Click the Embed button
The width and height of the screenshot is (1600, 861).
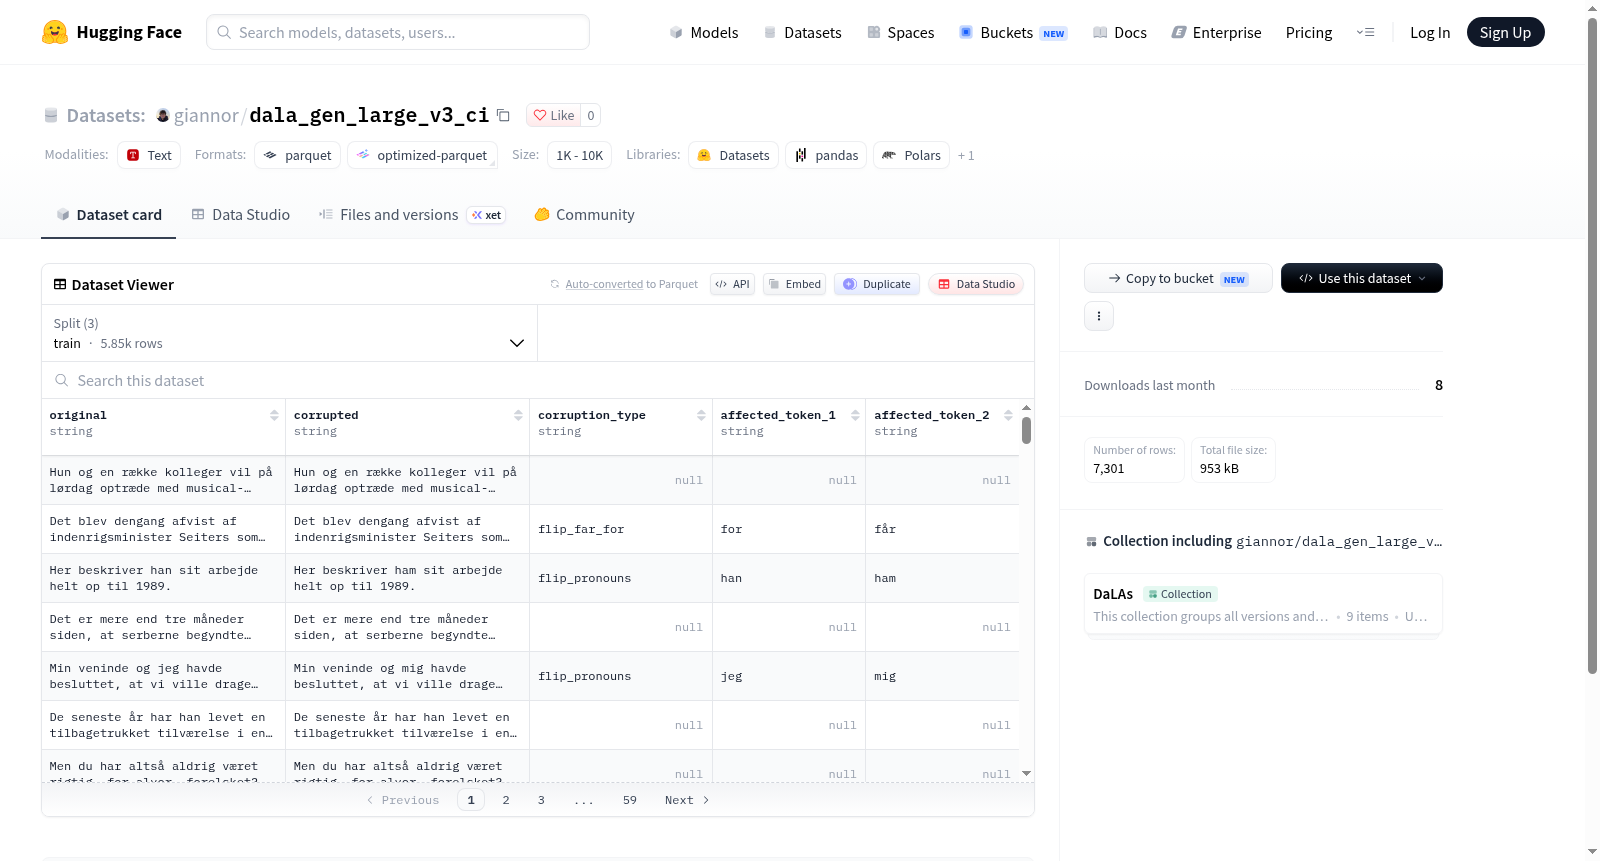795,284
